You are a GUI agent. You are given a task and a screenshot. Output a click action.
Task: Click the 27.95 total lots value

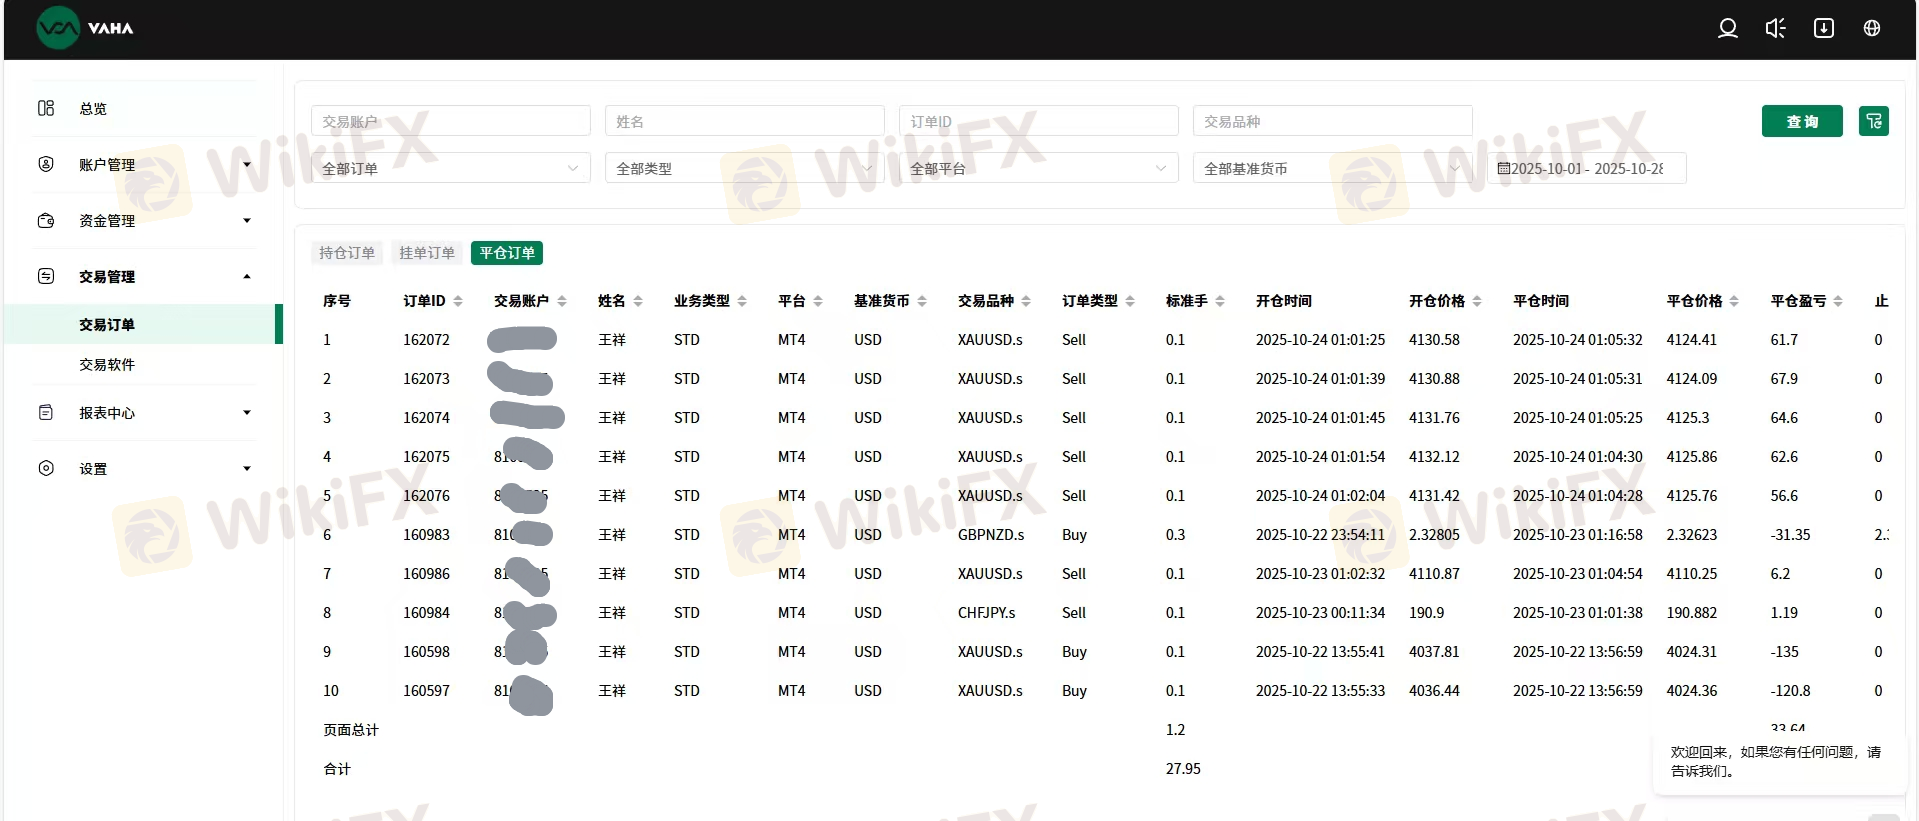pos(1183,769)
